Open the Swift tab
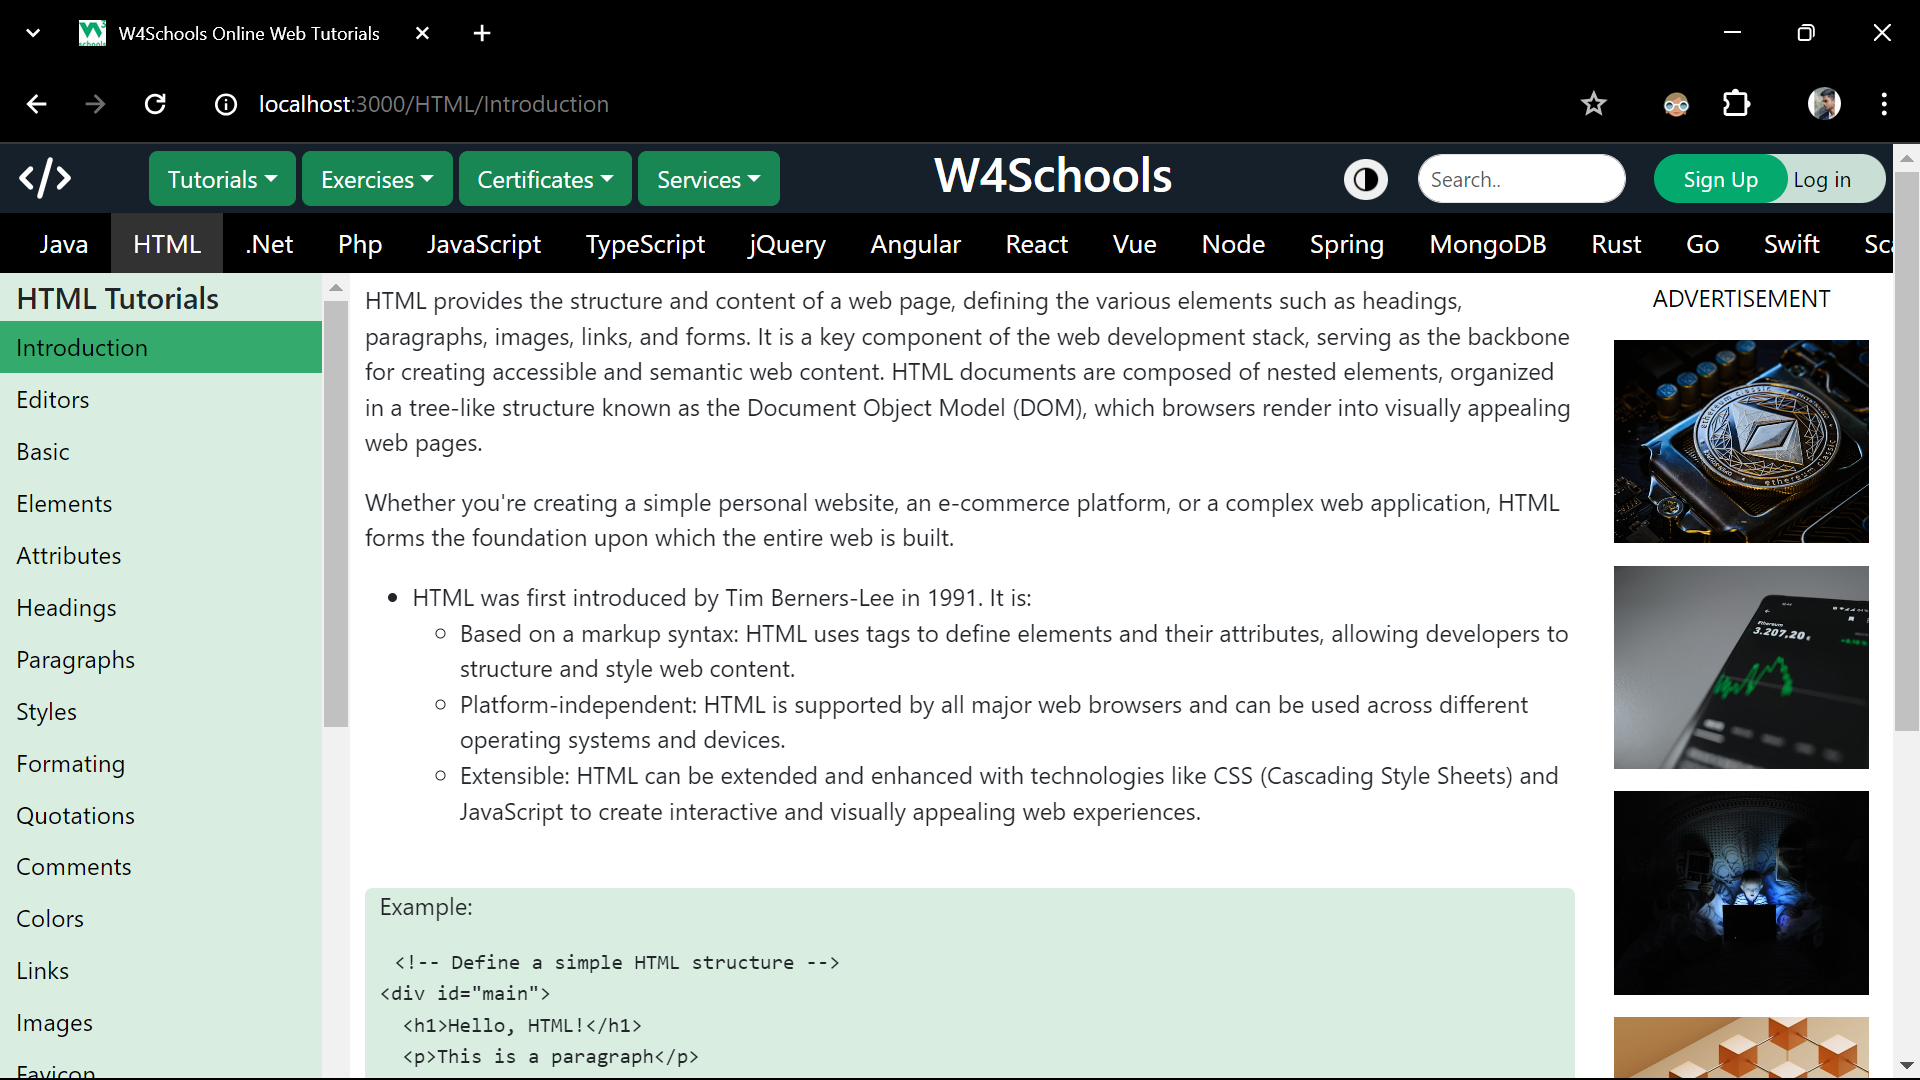Viewport: 1920px width, 1080px height. (x=1791, y=244)
